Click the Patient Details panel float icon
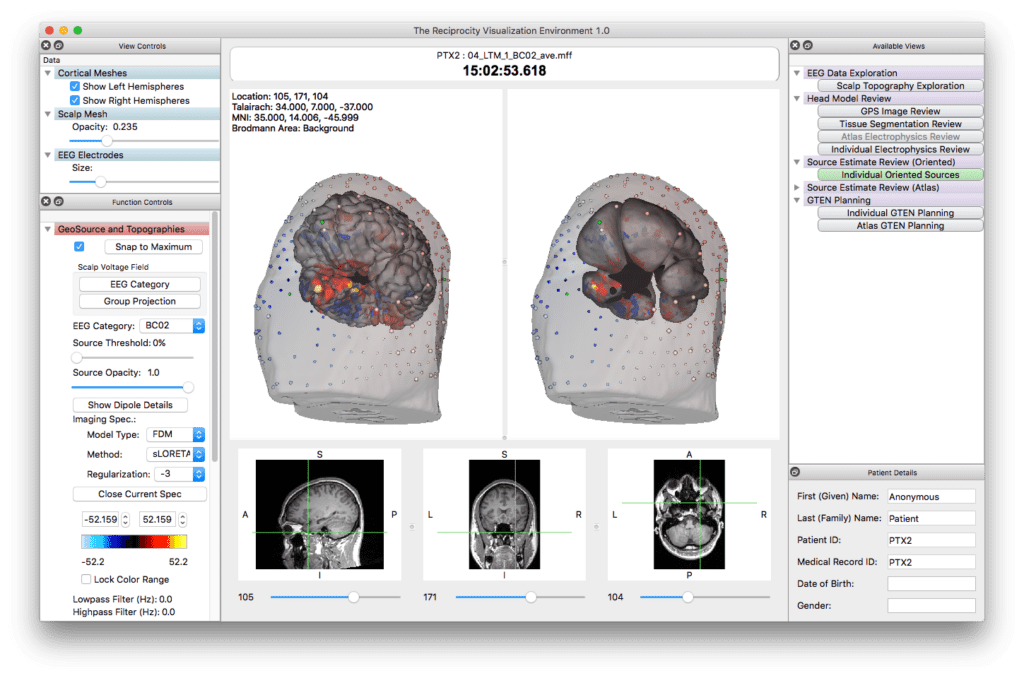The width and height of the screenshot is (1024, 678). point(794,472)
